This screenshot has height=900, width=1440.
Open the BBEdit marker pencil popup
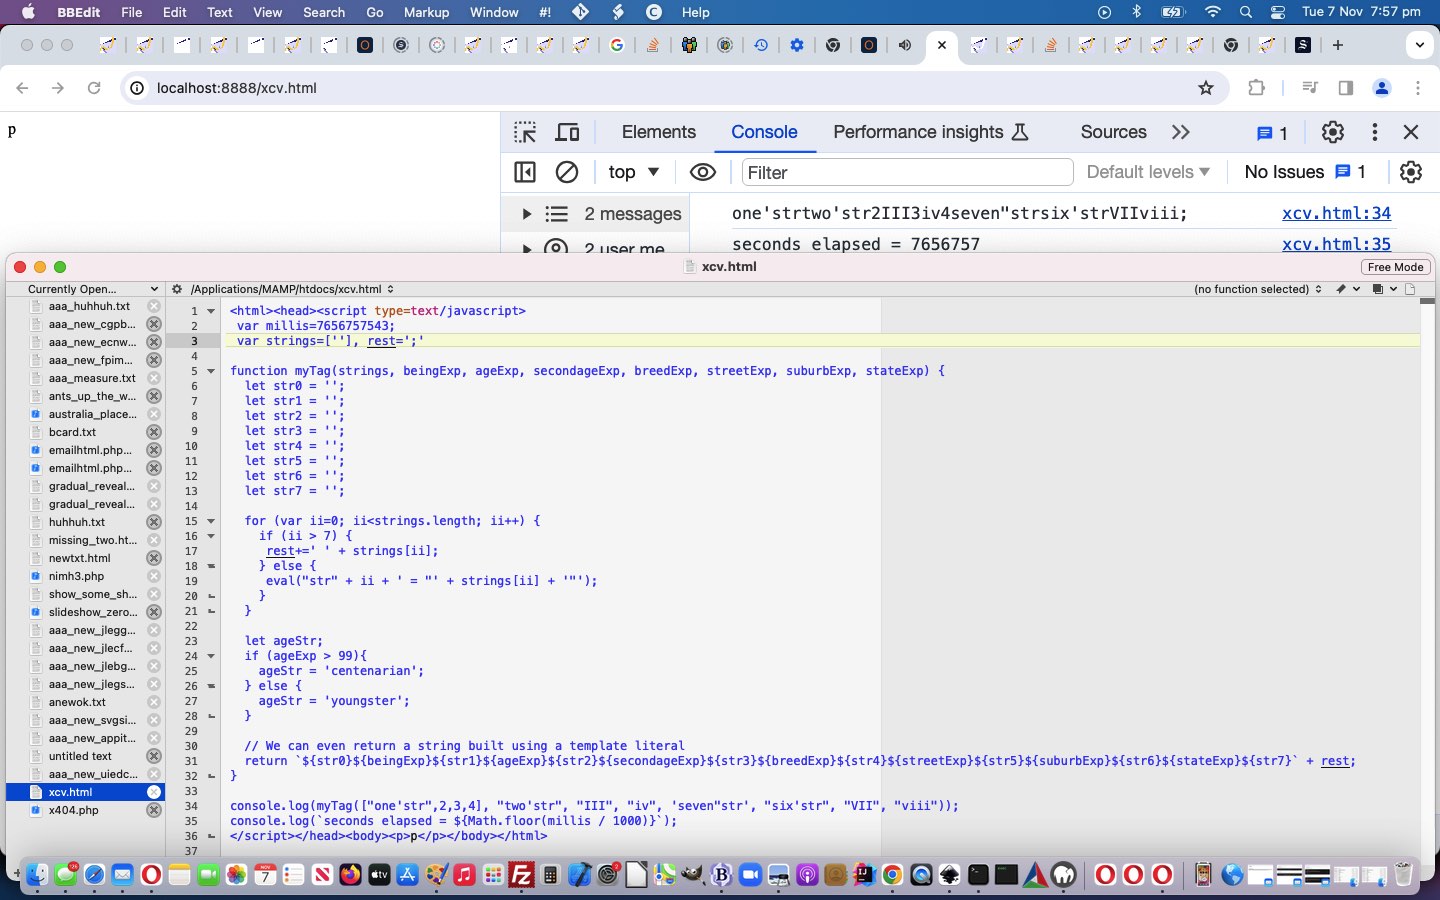tap(1347, 289)
